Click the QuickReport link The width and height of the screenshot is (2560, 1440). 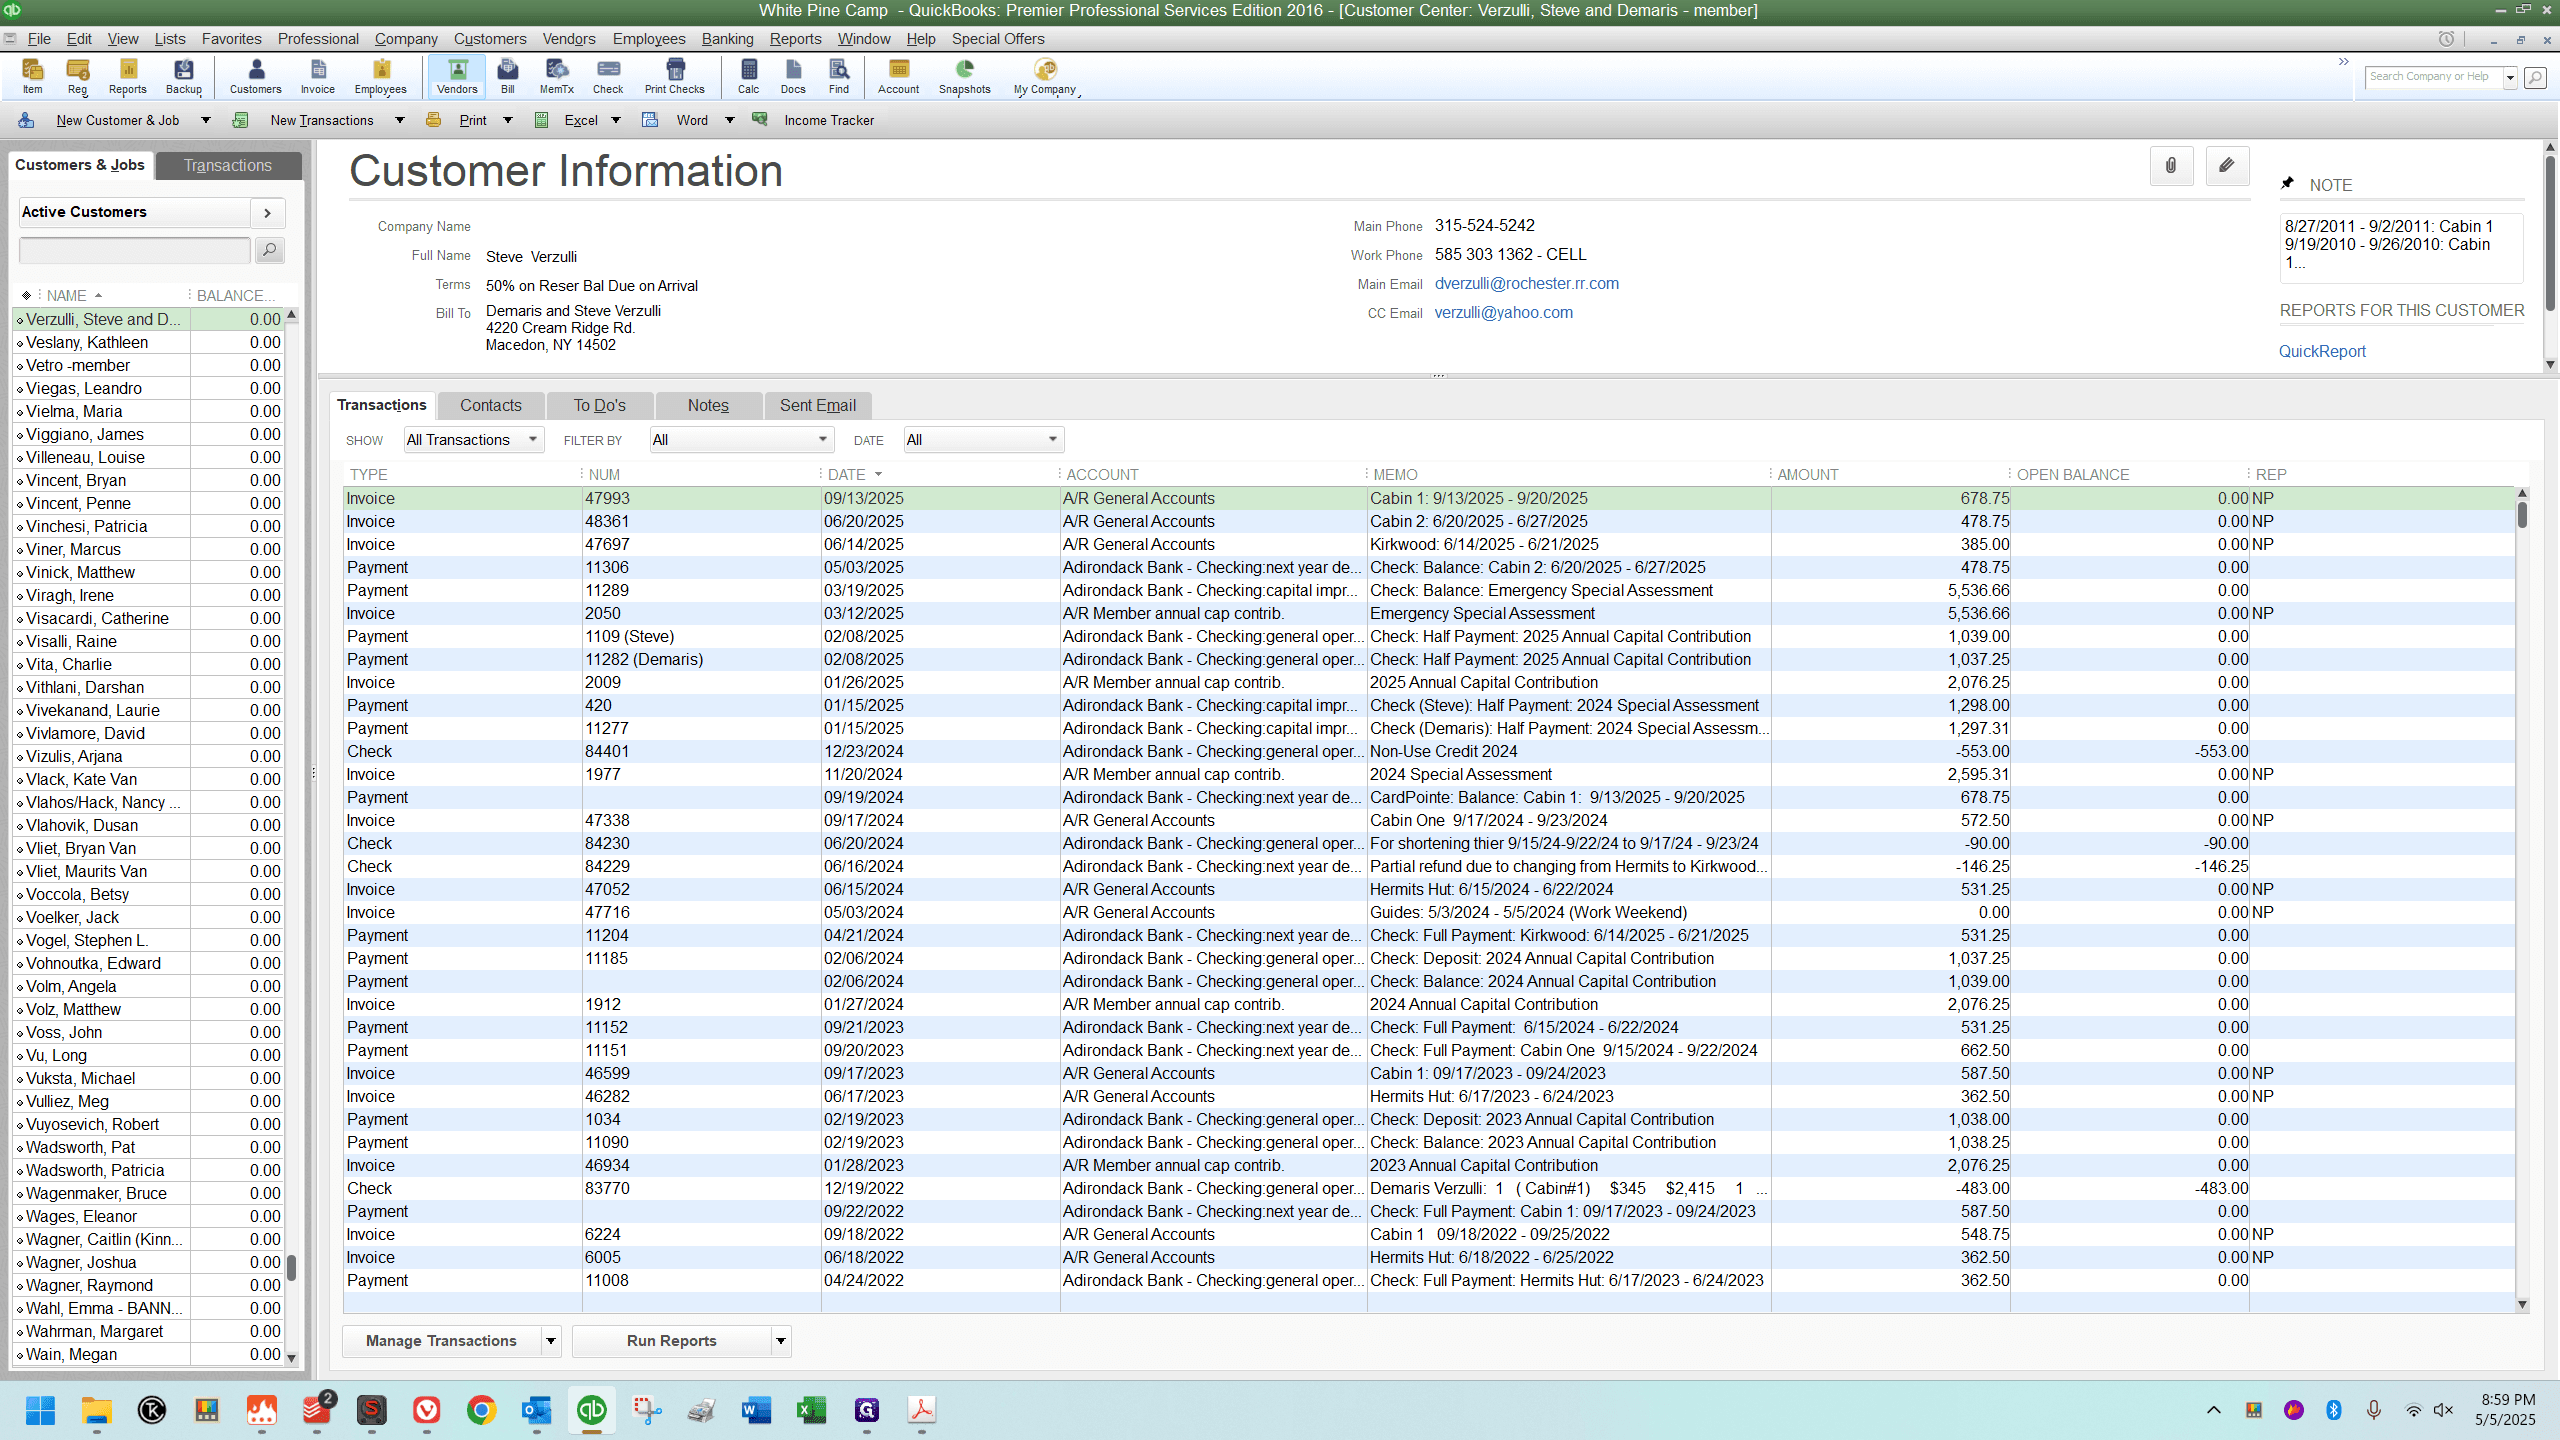[2322, 351]
